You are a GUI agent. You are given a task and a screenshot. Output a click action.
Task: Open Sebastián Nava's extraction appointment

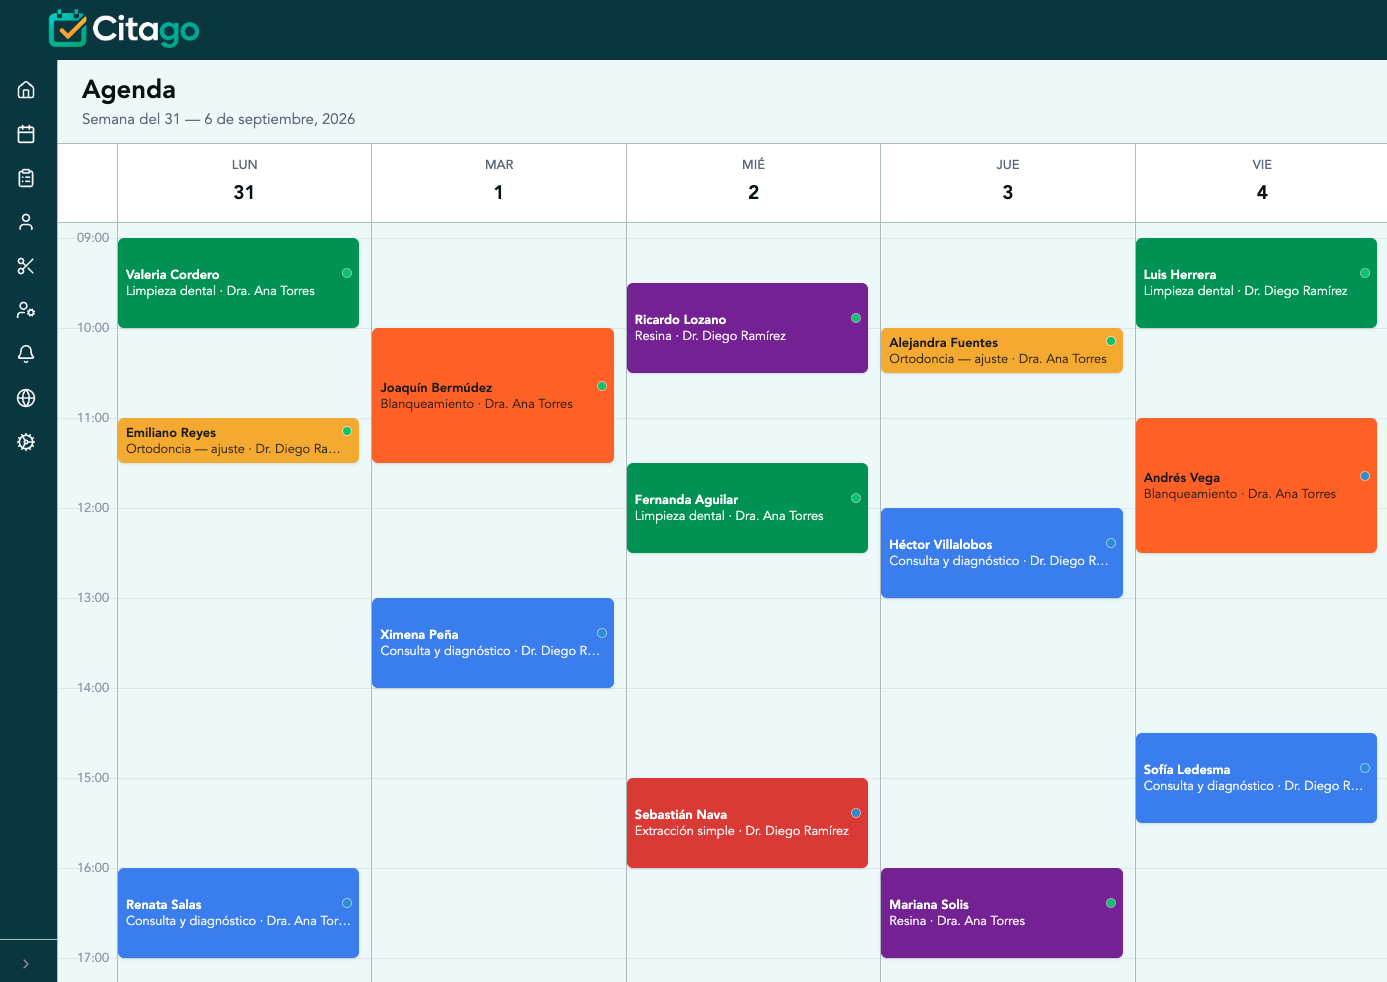click(x=747, y=823)
